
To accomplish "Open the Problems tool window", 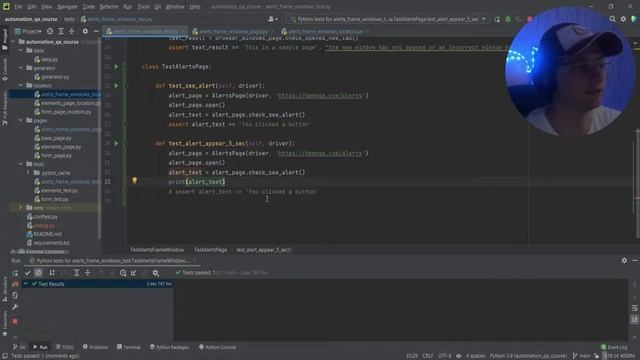I will pyautogui.click(x=96, y=347).
